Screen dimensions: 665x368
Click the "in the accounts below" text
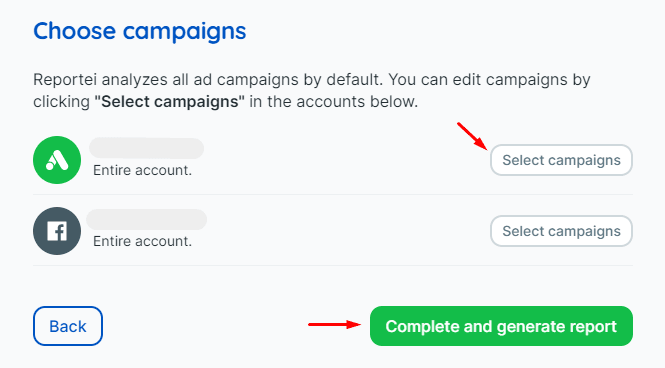point(333,102)
